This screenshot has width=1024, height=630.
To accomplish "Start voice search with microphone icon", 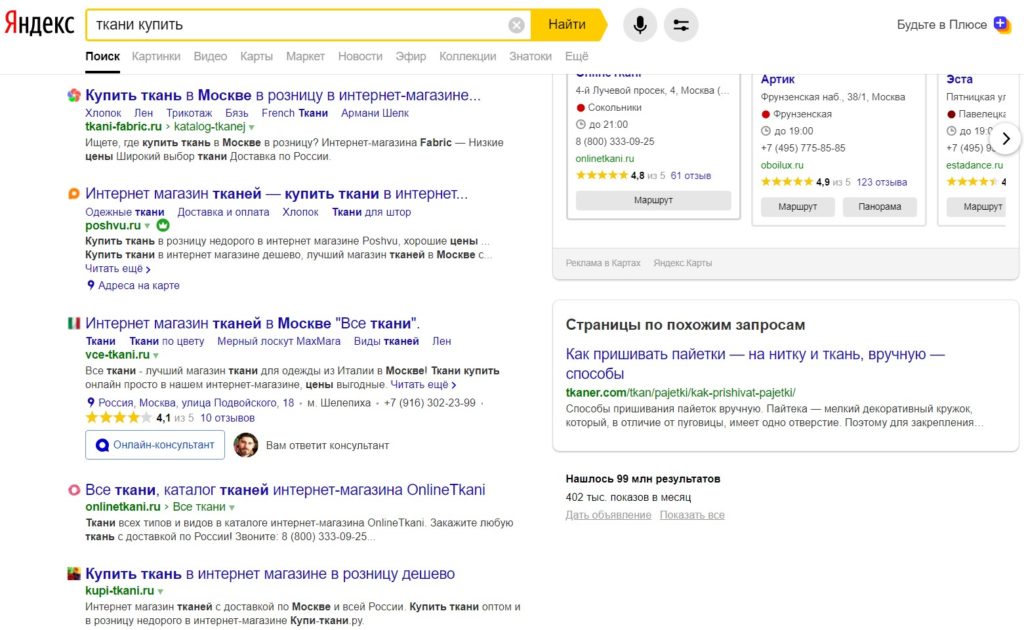I will pyautogui.click(x=640, y=25).
